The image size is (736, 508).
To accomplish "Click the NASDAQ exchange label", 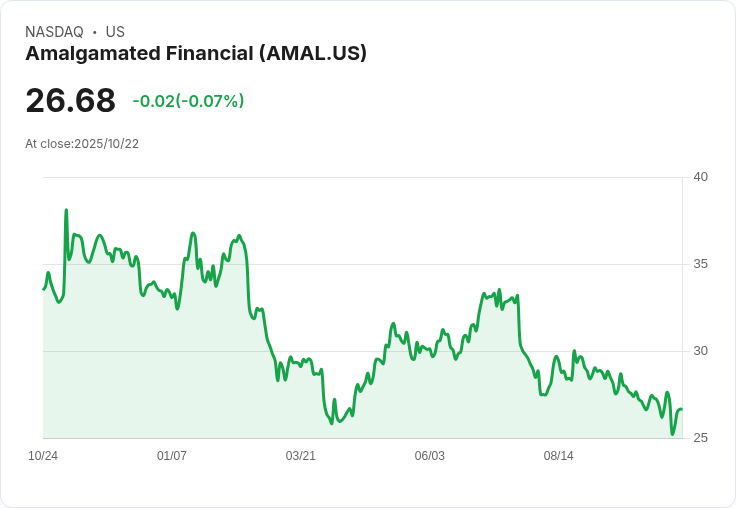I will pos(54,32).
